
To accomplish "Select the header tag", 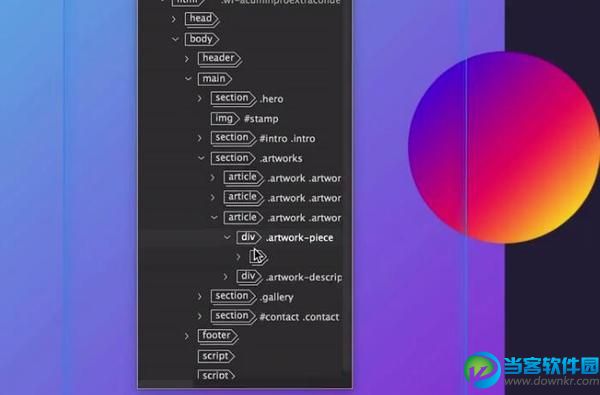I will click(219, 59).
